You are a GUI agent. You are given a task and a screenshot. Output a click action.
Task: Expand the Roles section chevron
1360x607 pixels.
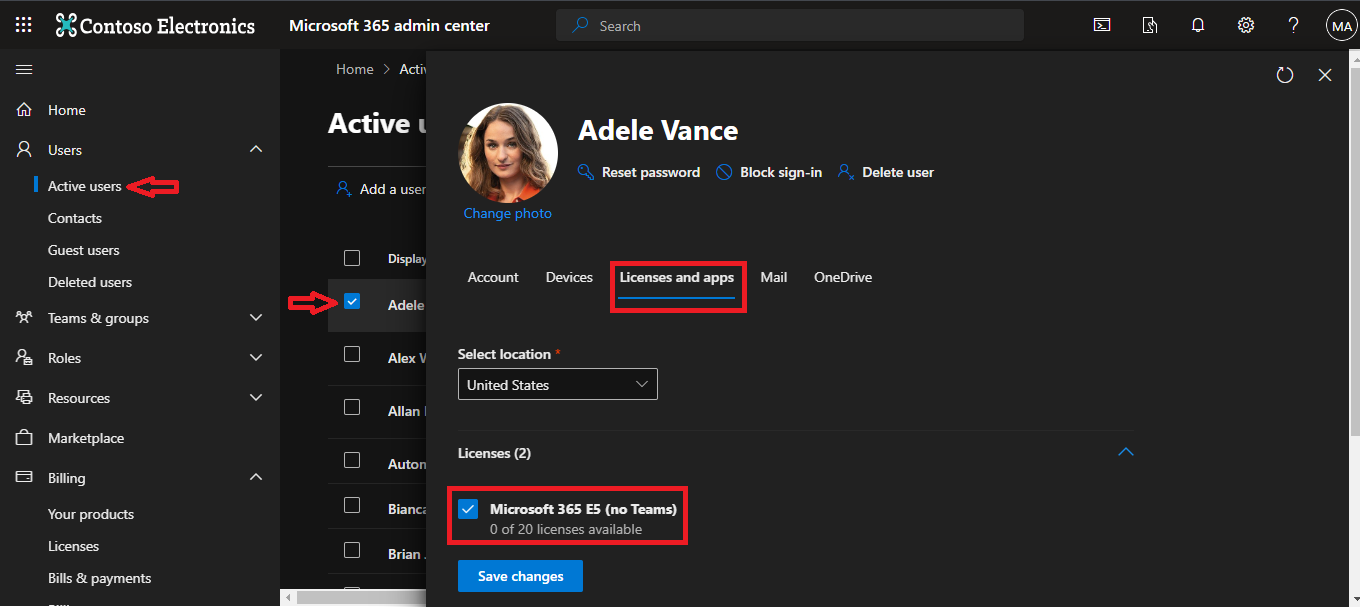point(256,358)
